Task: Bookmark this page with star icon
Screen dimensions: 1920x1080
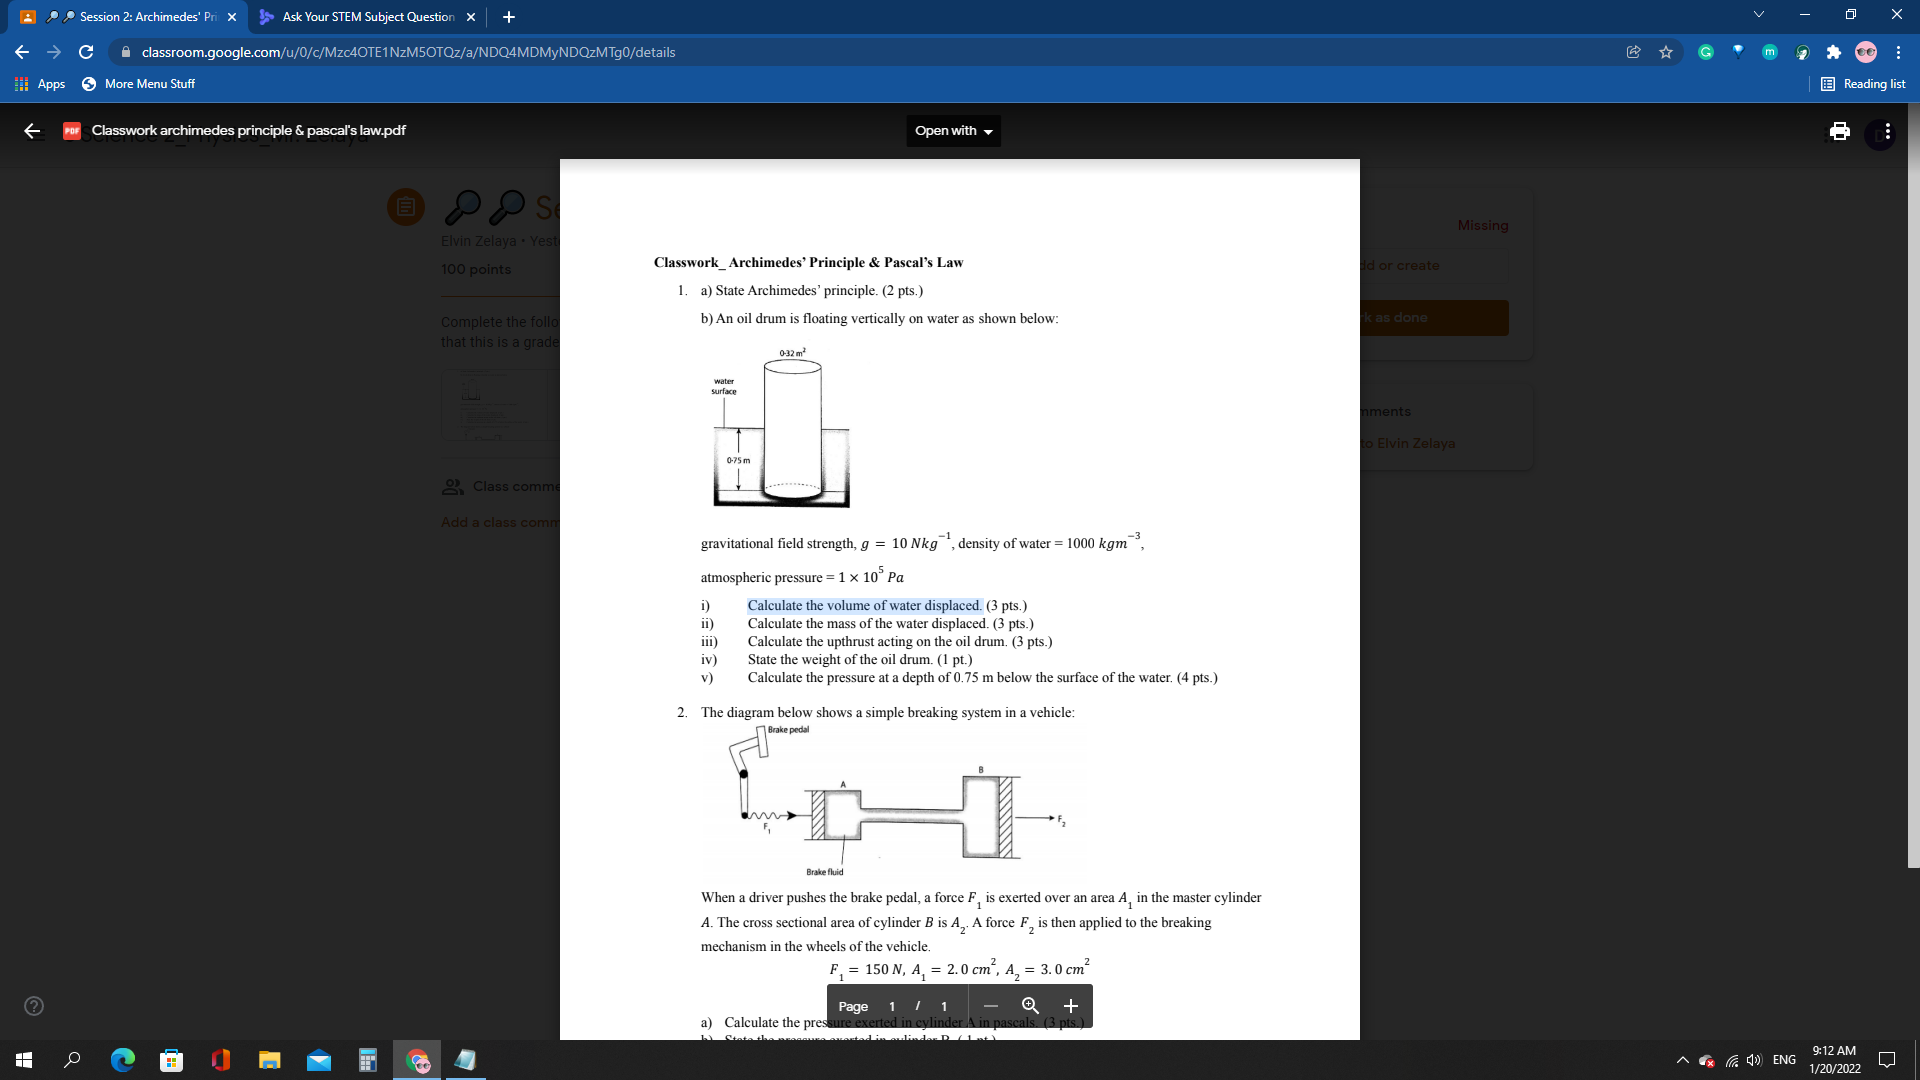Action: (x=1666, y=52)
